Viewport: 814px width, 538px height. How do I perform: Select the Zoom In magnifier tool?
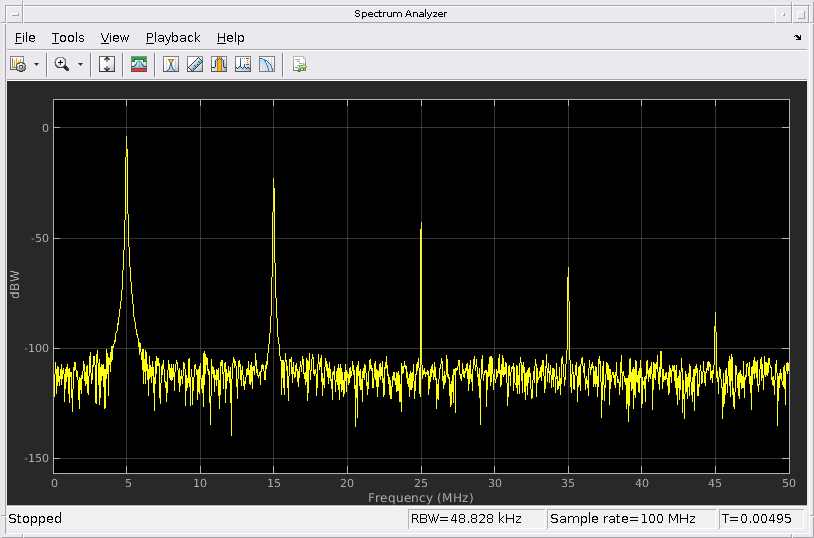coord(62,64)
